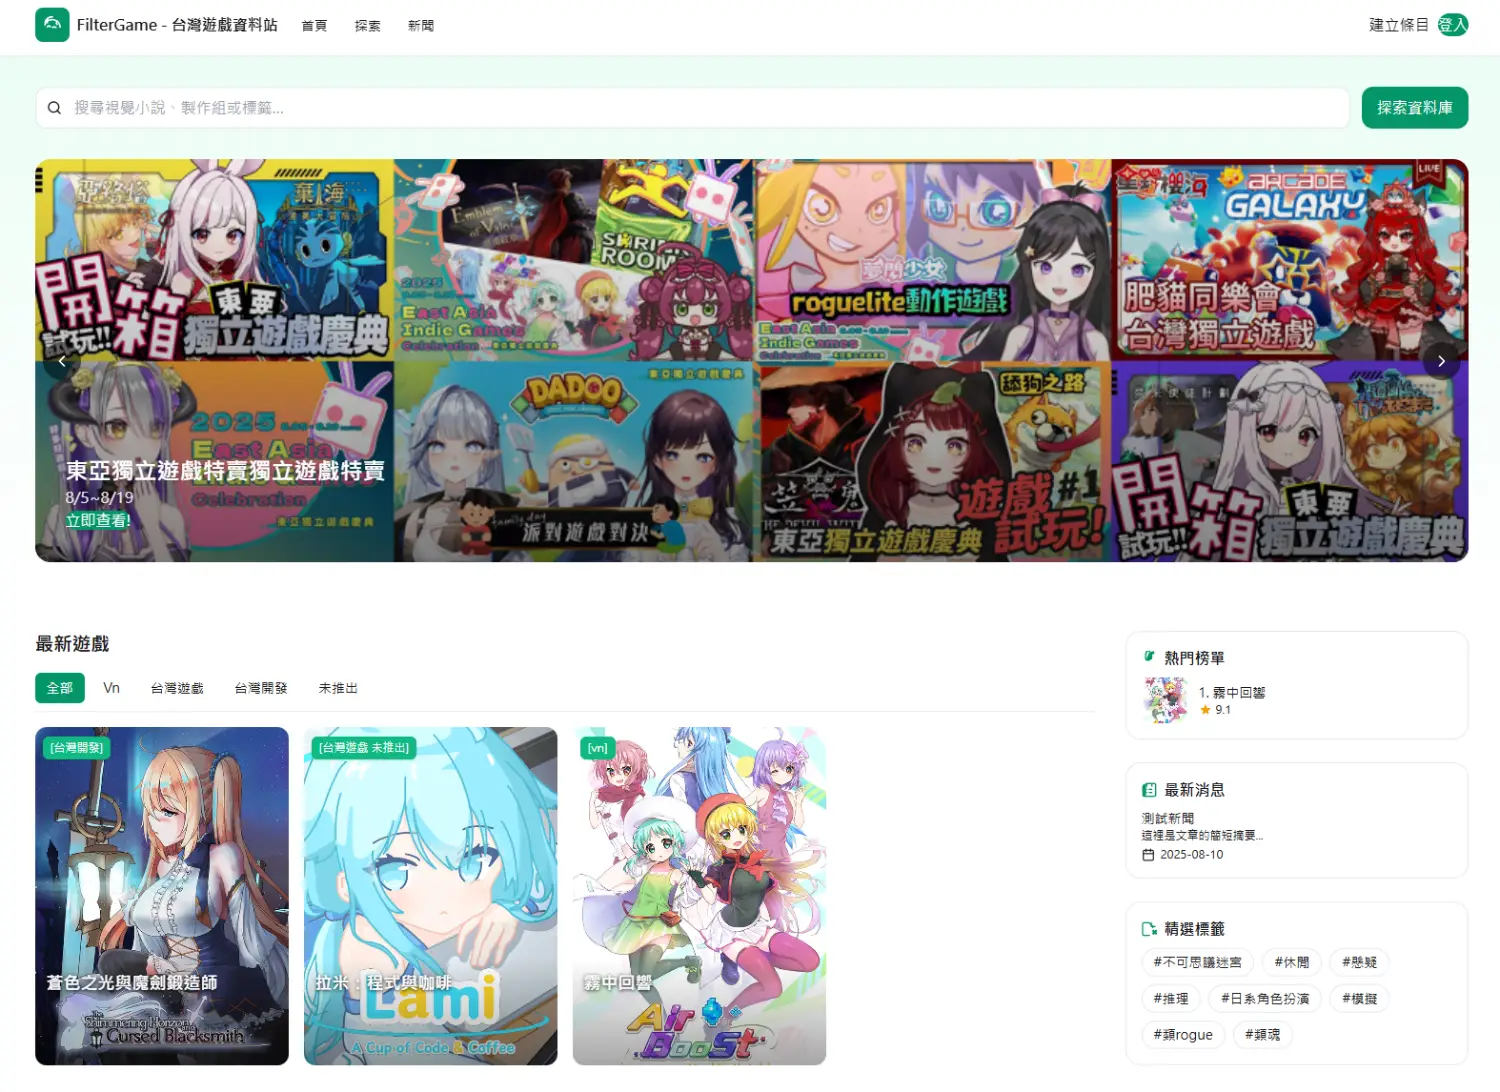Select the Vn filter tab
Viewport: 1500px width, 1092px height.
[111, 688]
